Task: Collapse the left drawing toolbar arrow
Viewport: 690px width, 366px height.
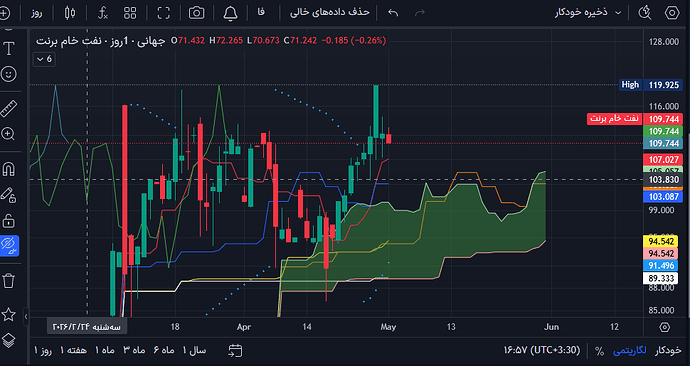Action: [x=26, y=316]
